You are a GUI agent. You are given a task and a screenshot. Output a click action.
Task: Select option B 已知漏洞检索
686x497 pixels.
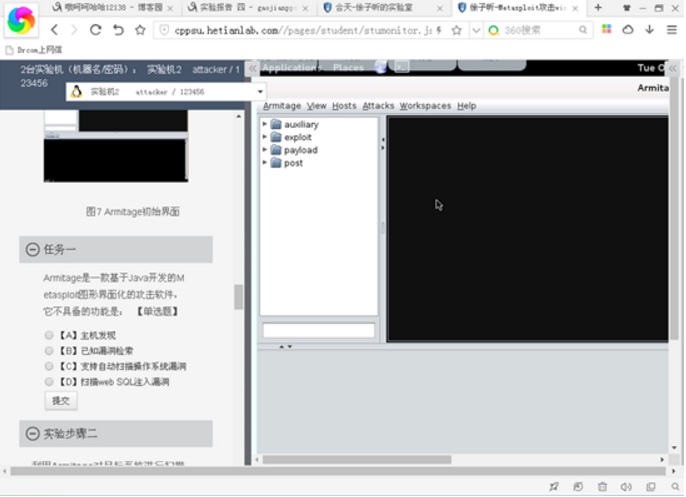point(49,350)
